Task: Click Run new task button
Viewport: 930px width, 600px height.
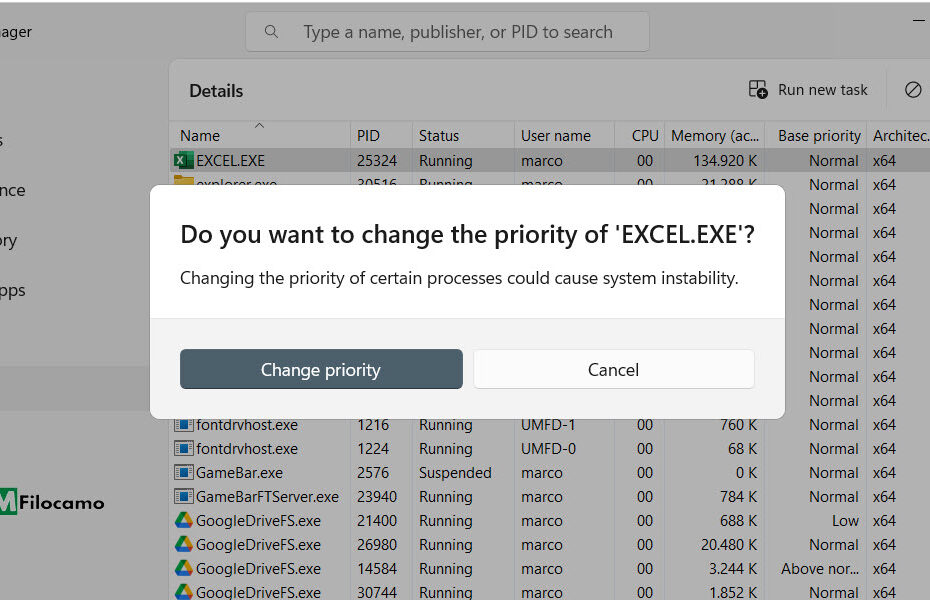Action: pos(808,90)
